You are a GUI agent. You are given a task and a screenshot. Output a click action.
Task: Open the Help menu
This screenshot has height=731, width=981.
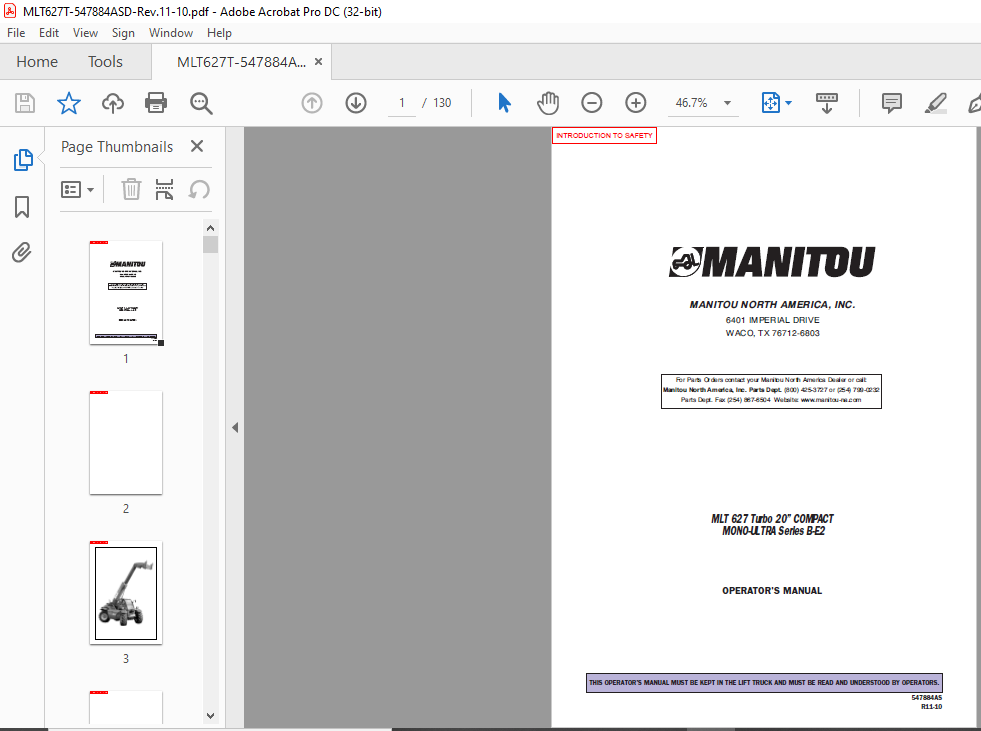[219, 33]
